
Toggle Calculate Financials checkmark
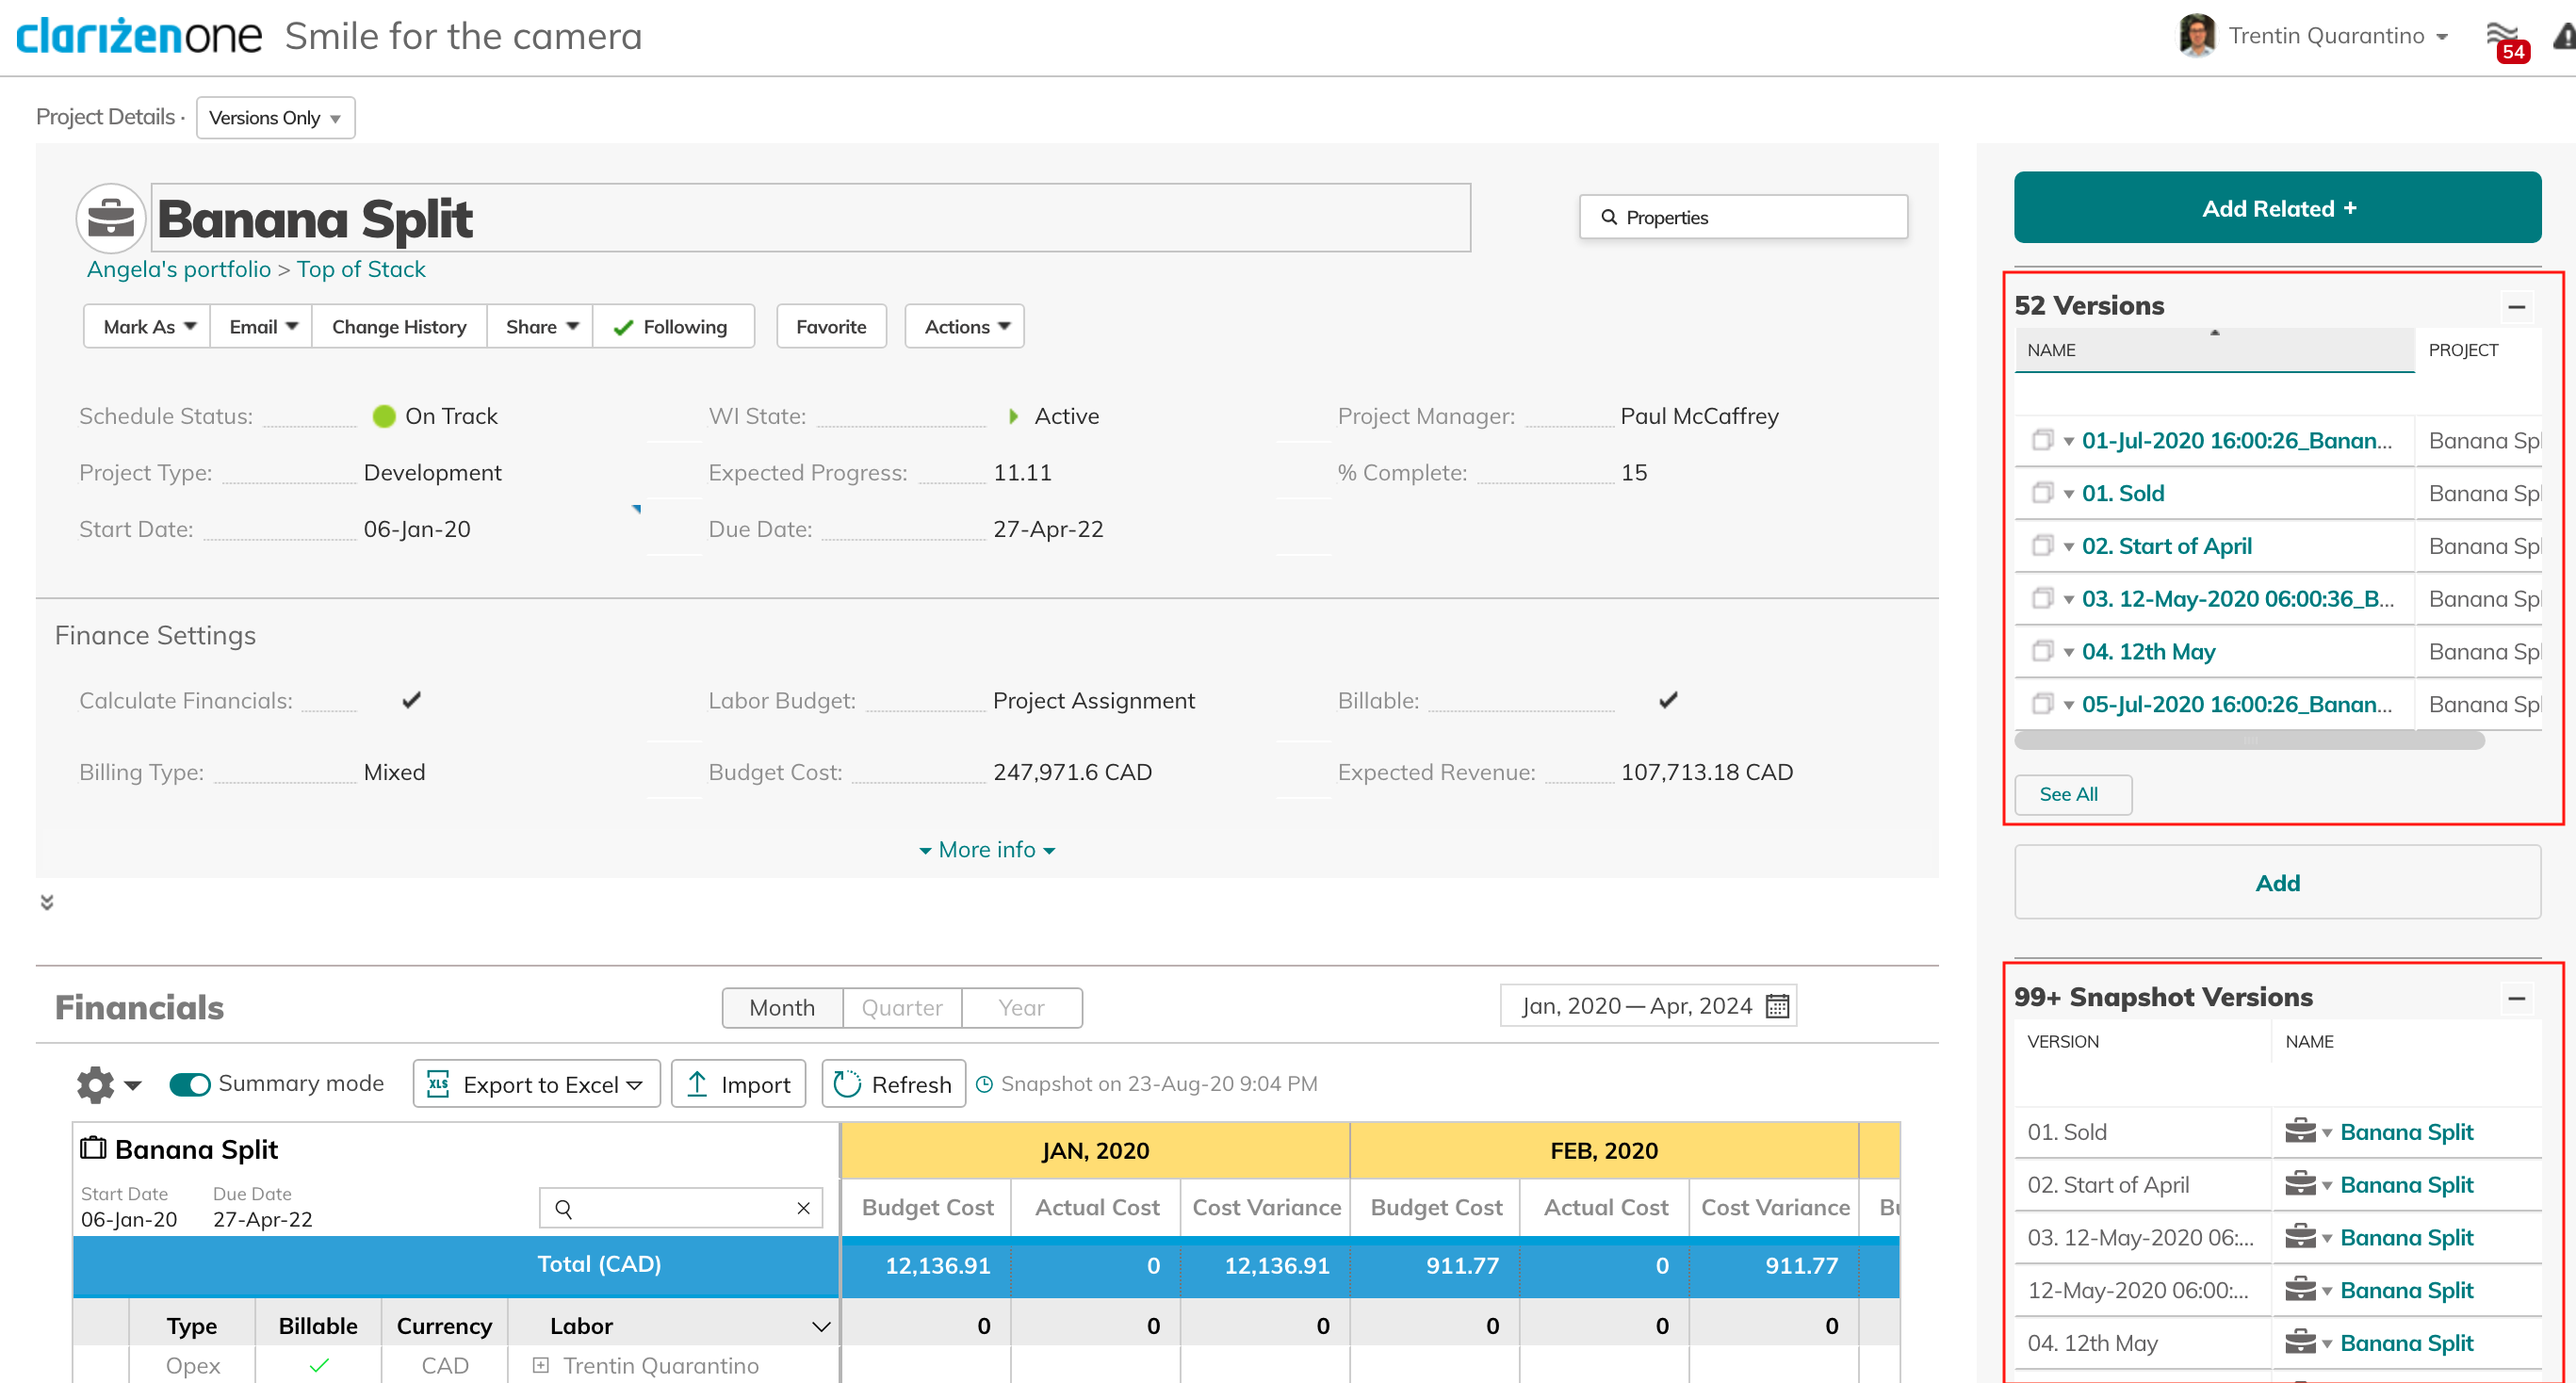point(411,700)
